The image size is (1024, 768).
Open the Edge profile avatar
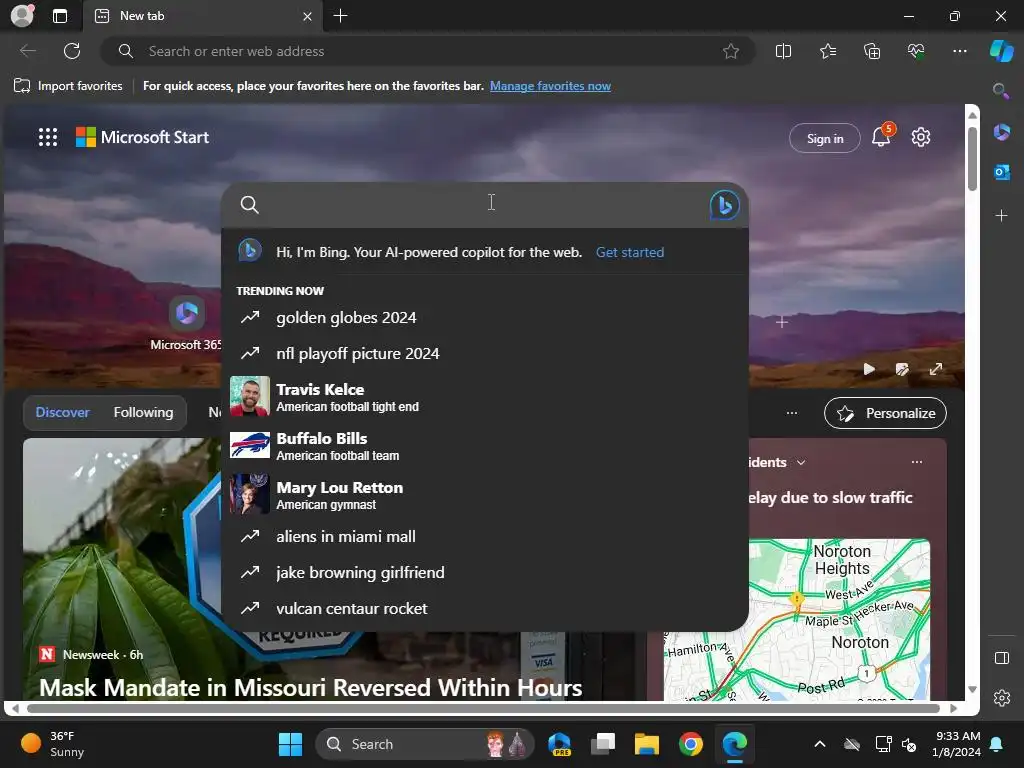click(22, 15)
